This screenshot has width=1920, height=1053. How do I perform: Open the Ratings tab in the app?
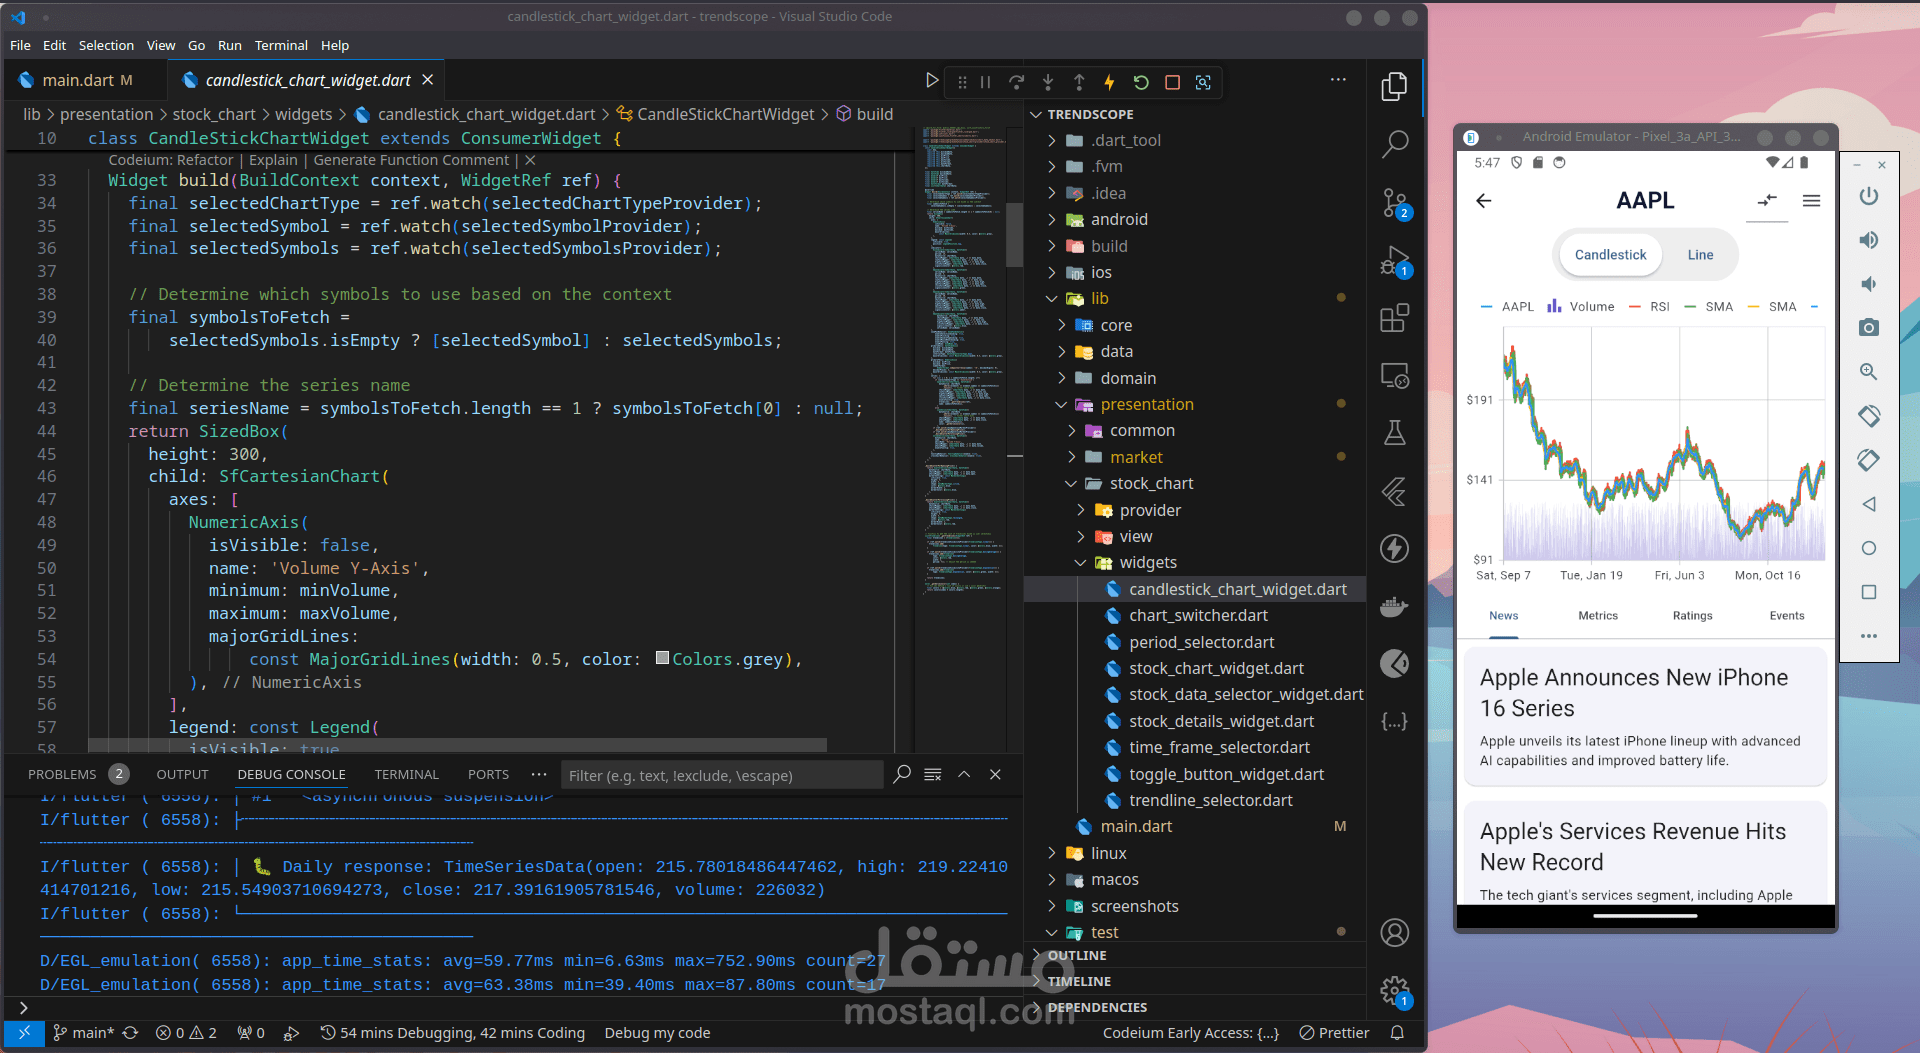(x=1692, y=616)
